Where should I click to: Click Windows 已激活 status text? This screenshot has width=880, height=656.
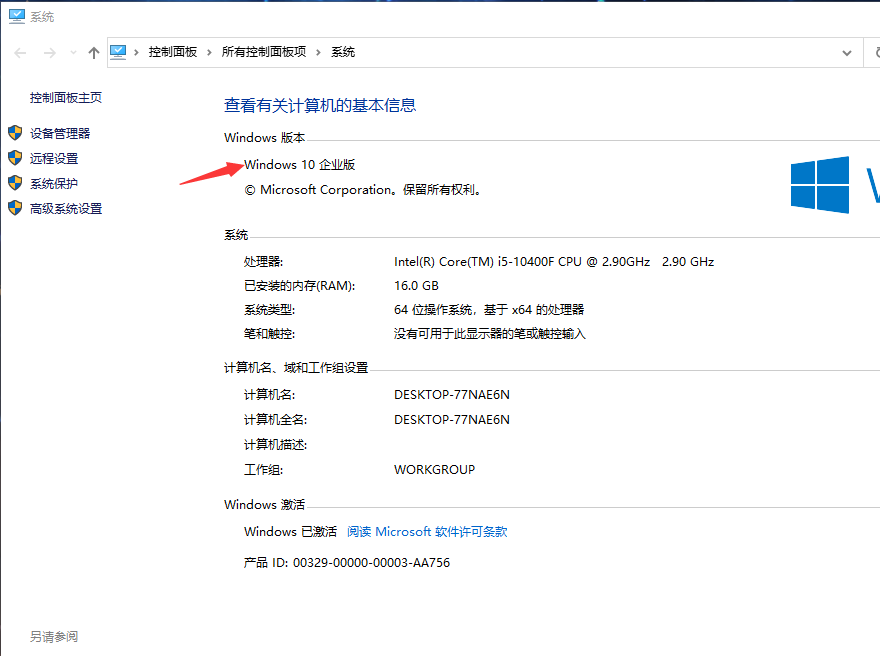[291, 531]
